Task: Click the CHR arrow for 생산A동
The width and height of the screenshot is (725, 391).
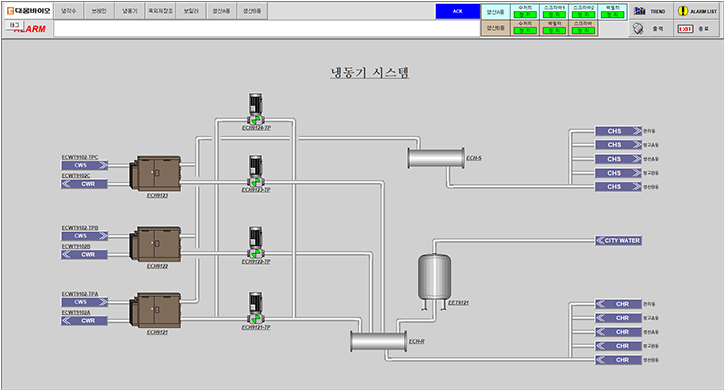Action: coord(618,332)
